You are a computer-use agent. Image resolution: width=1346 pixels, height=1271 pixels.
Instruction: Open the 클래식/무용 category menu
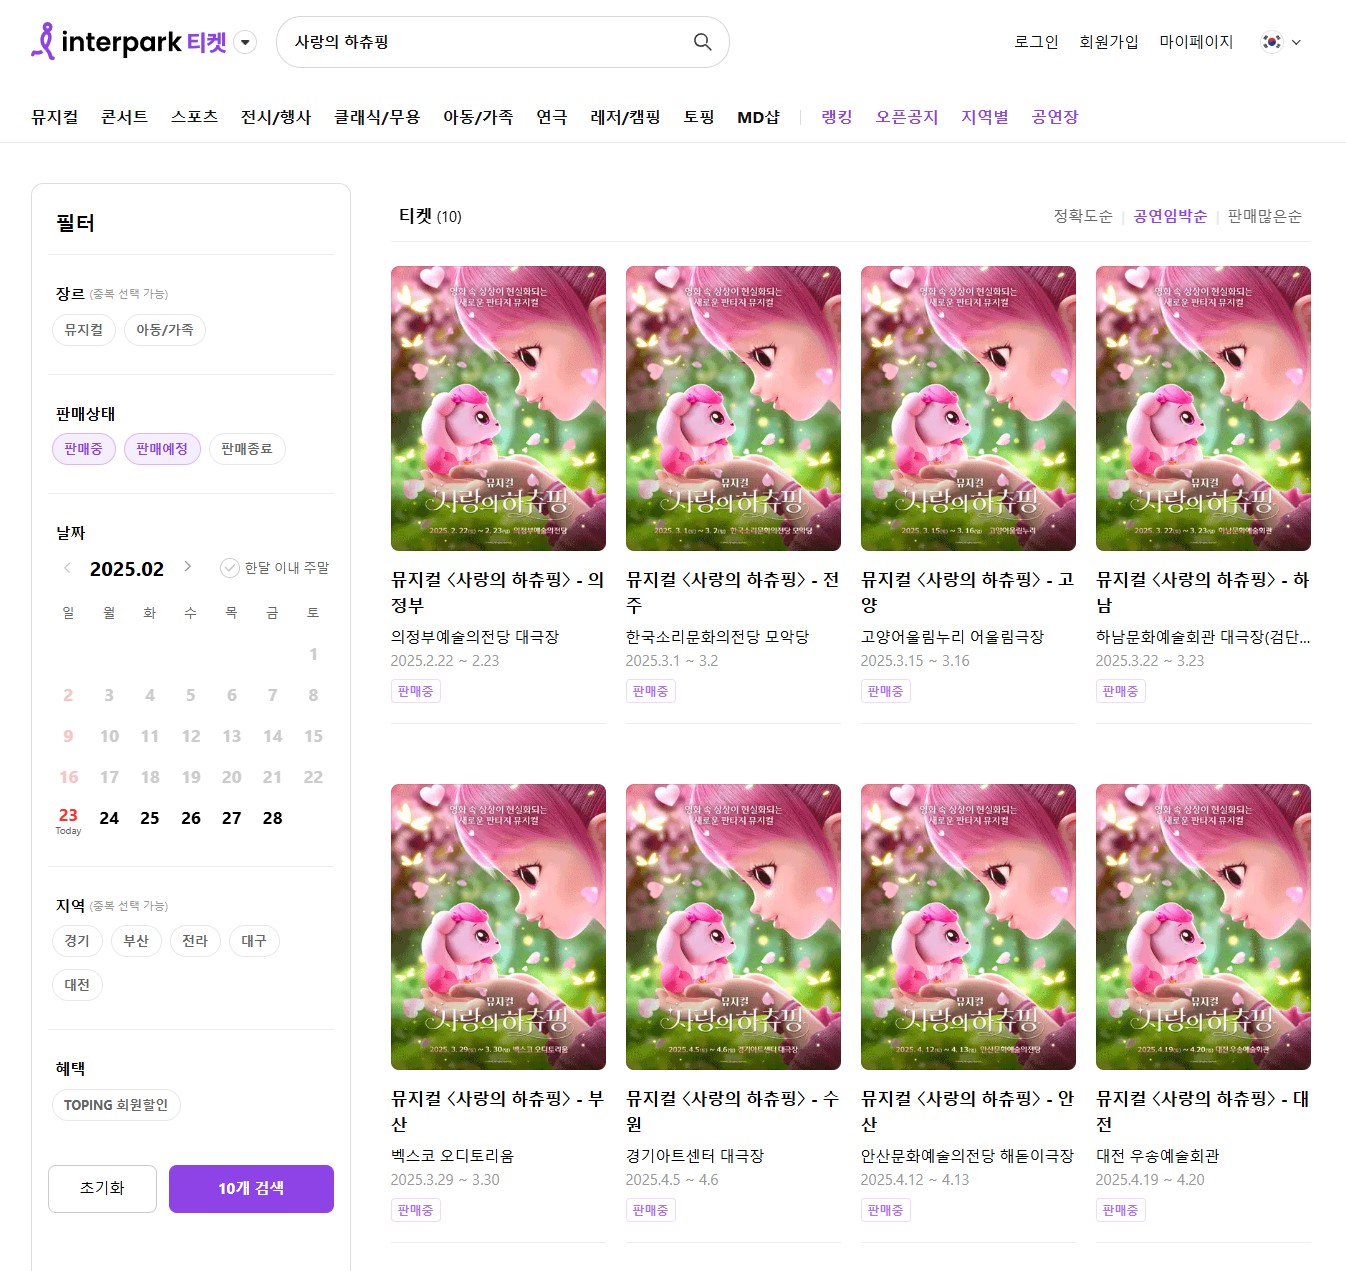(377, 117)
